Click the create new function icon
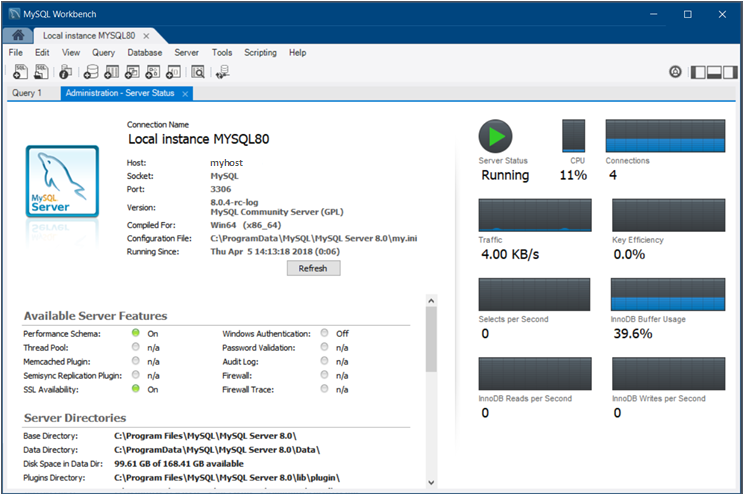The image size is (744, 495). (174, 72)
